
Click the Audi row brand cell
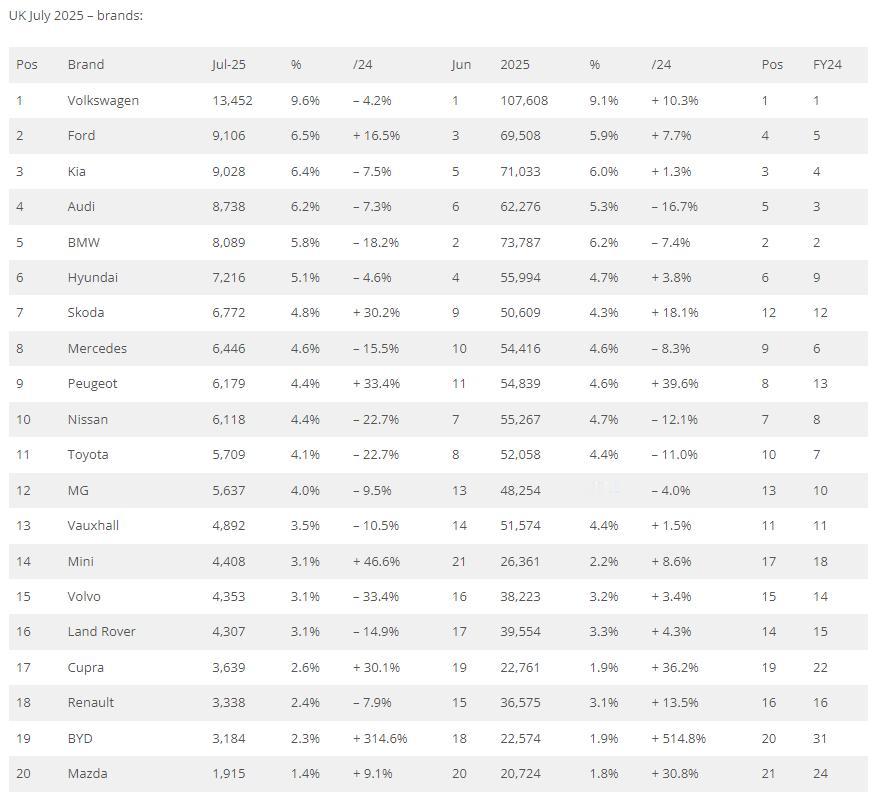[x=81, y=206]
